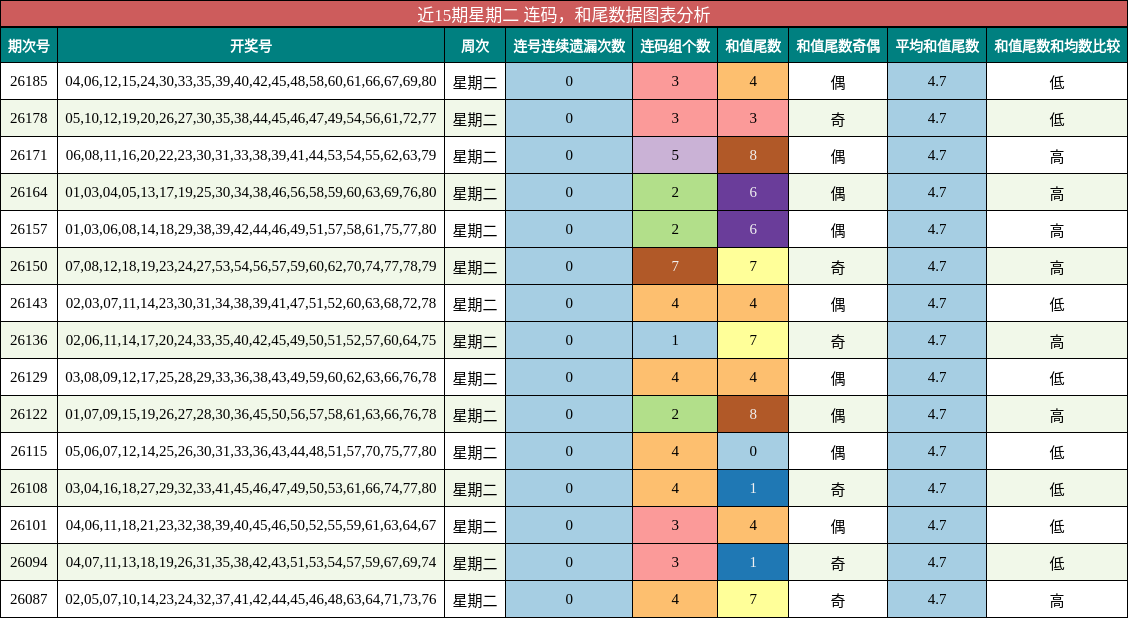Select period number 26122
This screenshot has width=1128, height=618.
(x=29, y=414)
